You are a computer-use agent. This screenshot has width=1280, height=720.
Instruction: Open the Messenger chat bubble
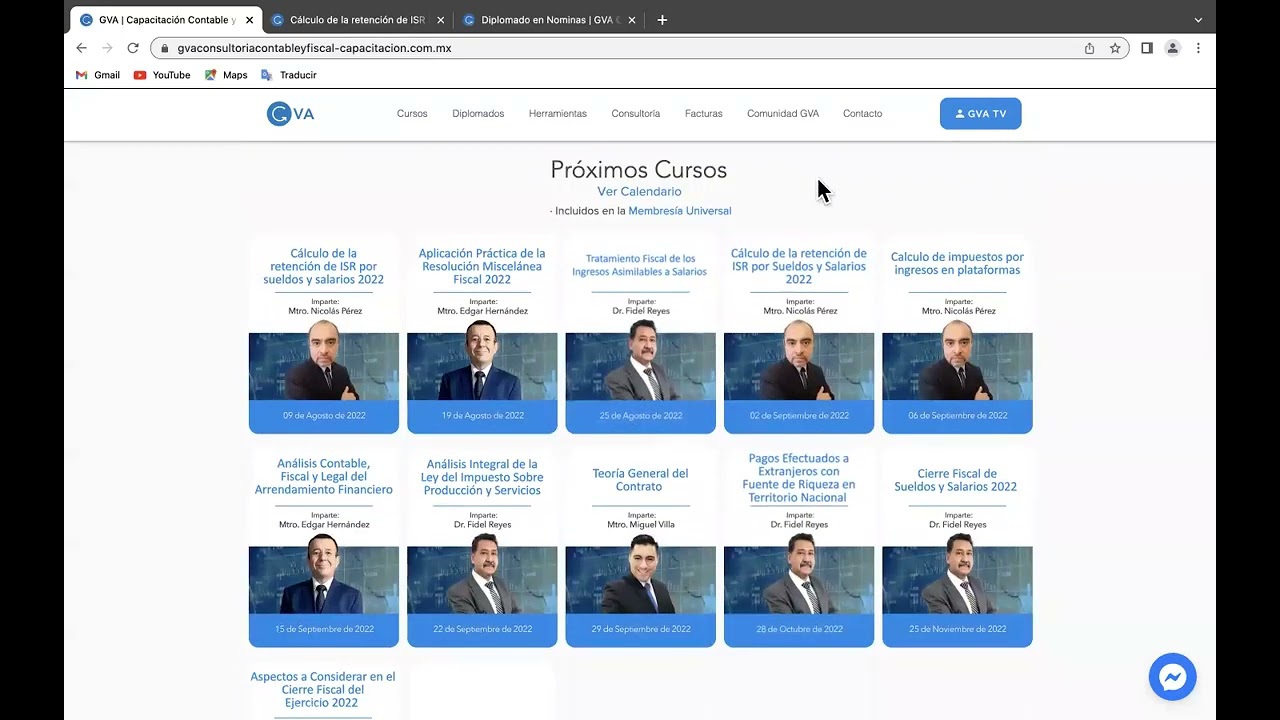(x=1172, y=677)
